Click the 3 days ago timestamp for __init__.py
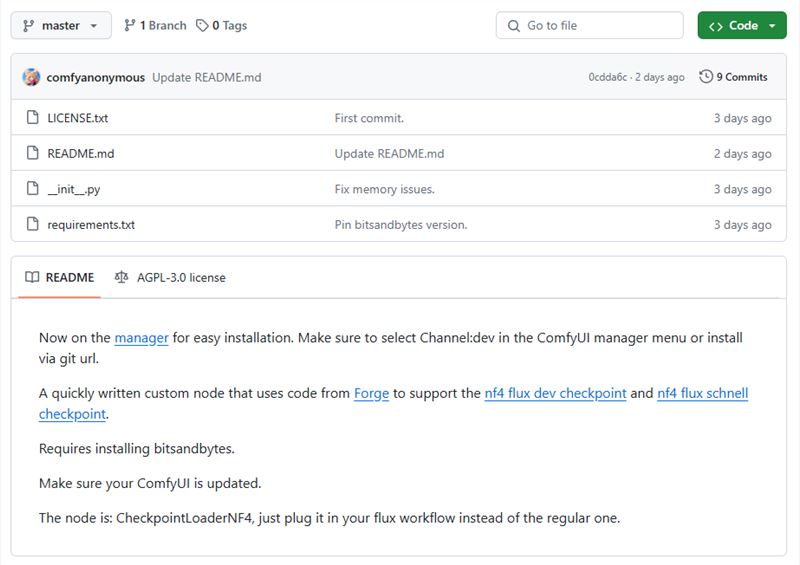The width and height of the screenshot is (800, 565). (742, 189)
